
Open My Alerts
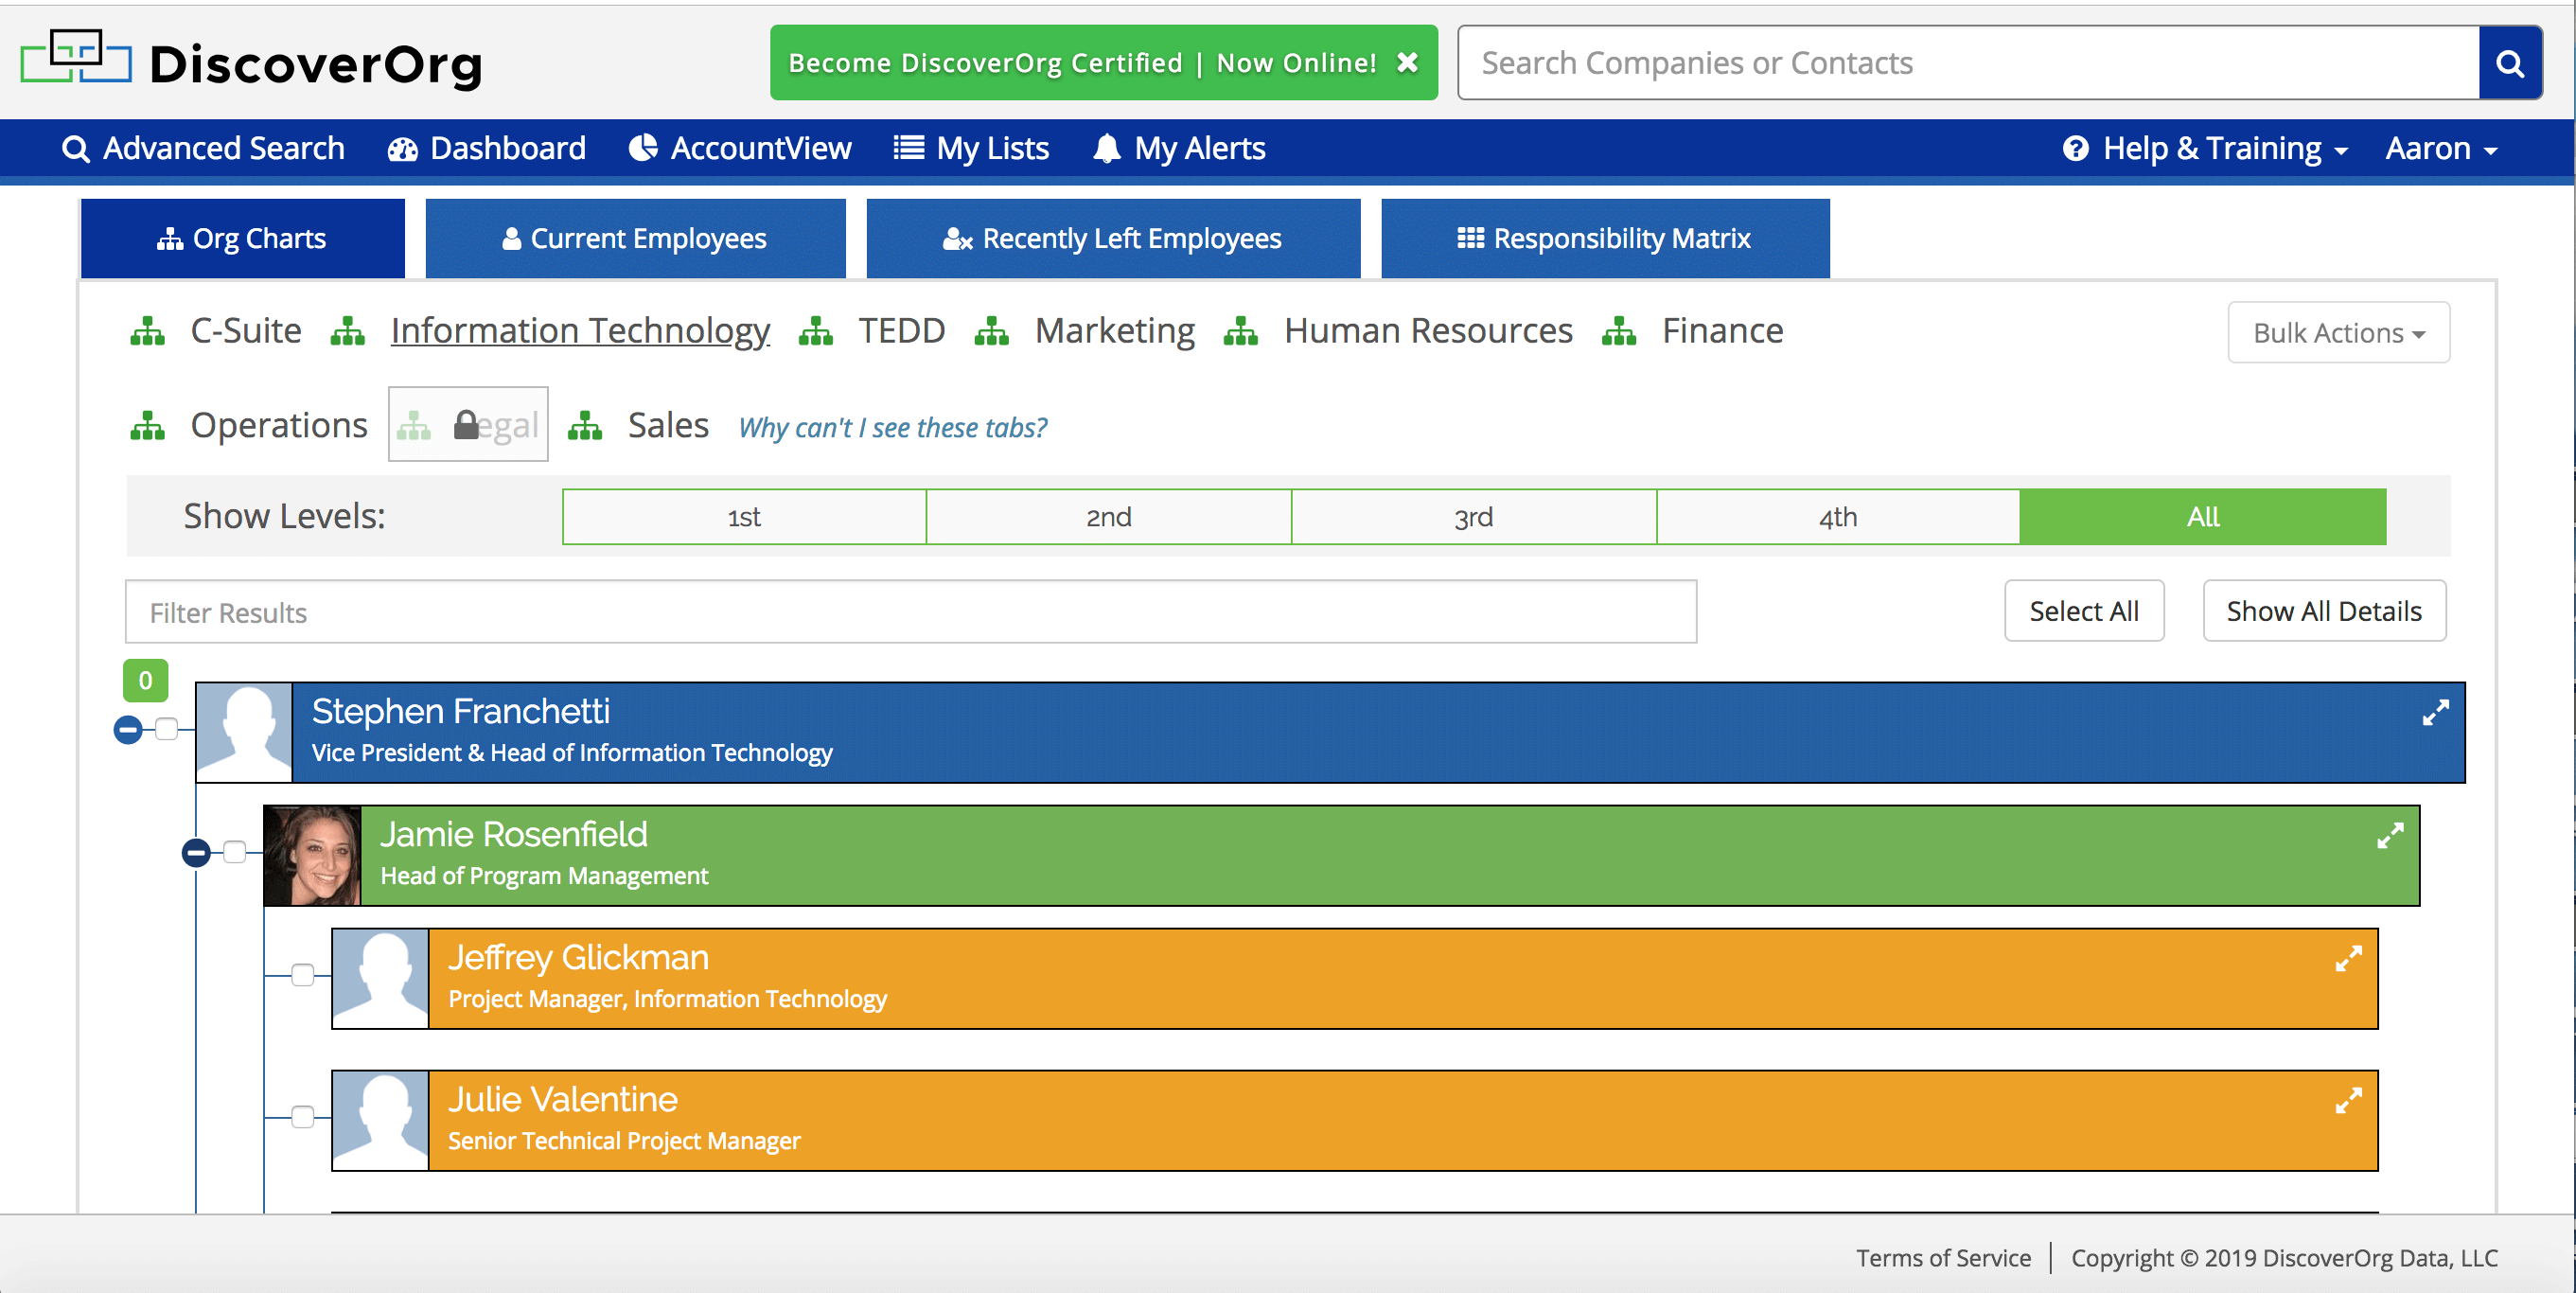coord(1179,148)
